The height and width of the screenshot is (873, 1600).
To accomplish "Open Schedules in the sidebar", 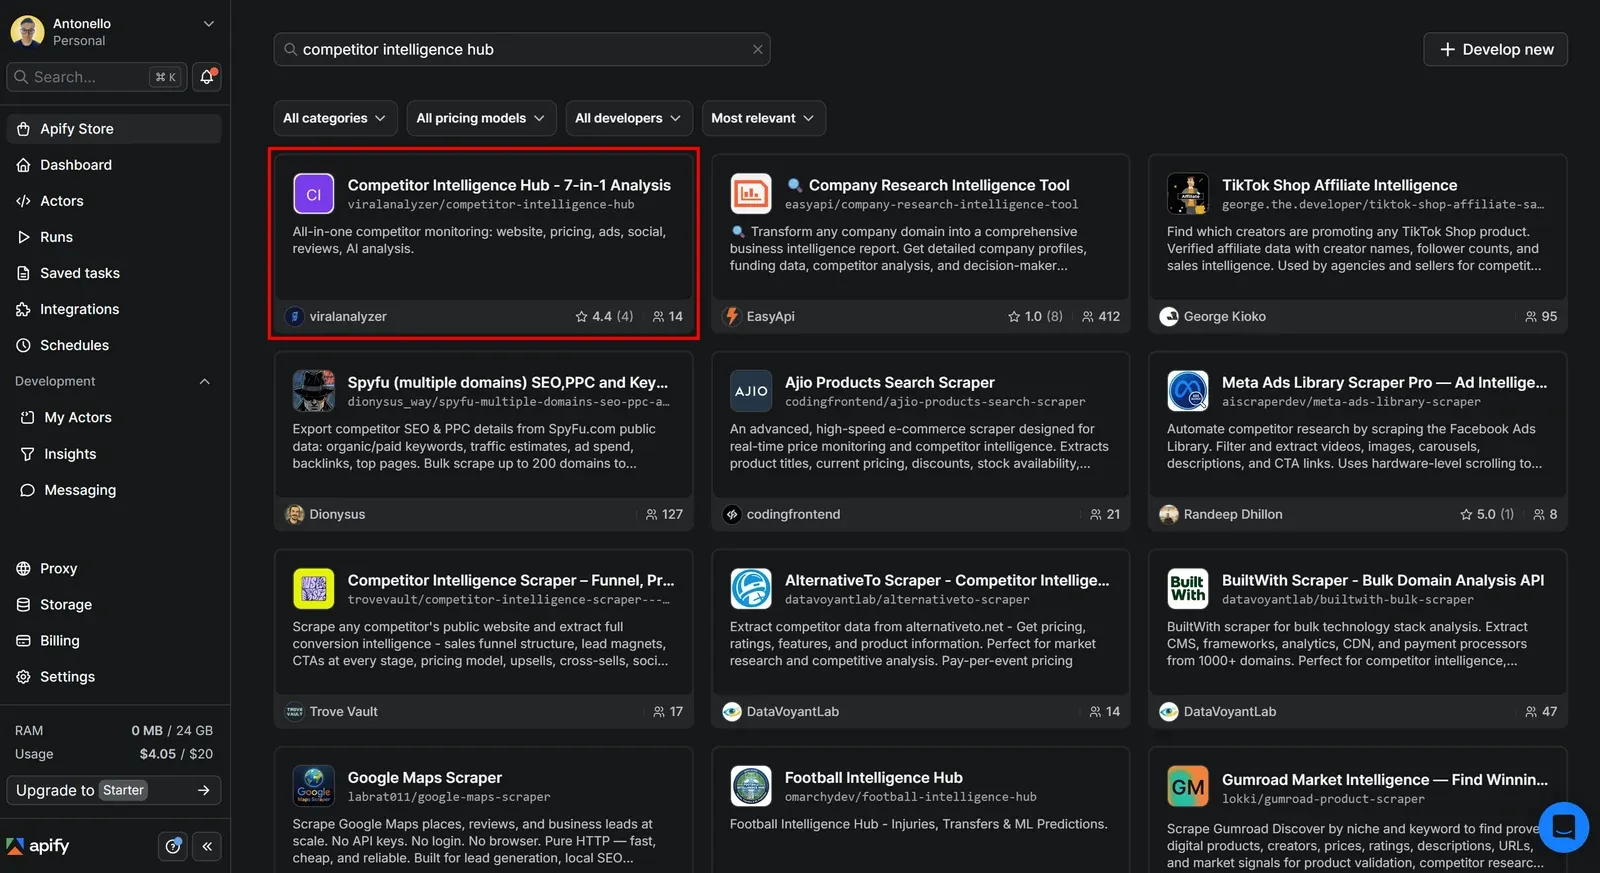I will point(114,345).
